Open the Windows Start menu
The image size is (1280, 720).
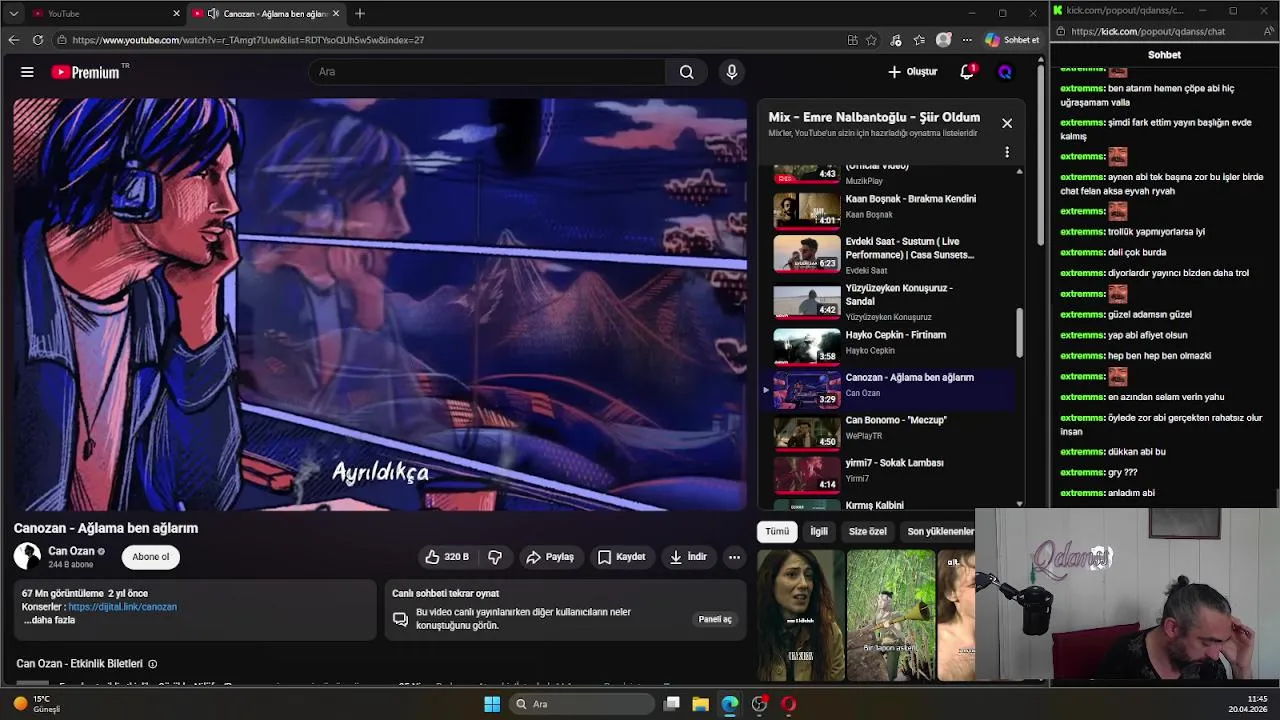[492, 704]
